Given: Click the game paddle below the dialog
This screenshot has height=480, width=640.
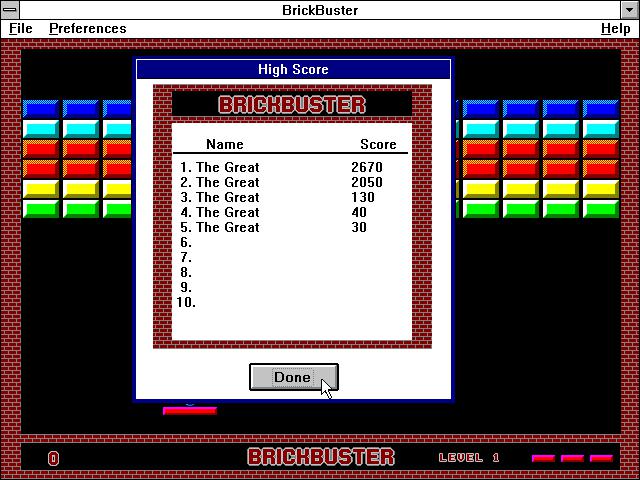Looking at the screenshot, I should [x=190, y=411].
